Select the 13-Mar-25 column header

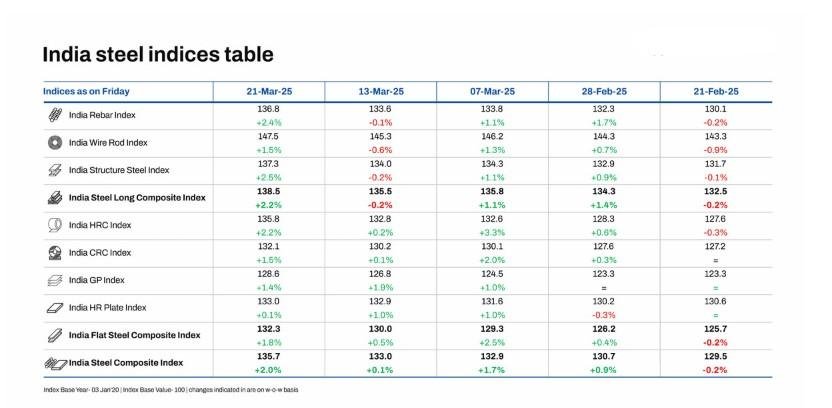coord(381,91)
